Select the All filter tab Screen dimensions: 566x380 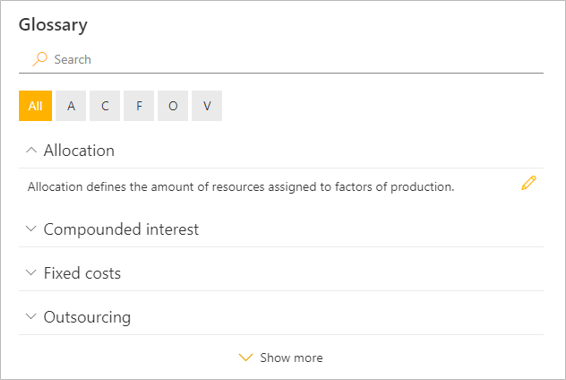coord(35,106)
